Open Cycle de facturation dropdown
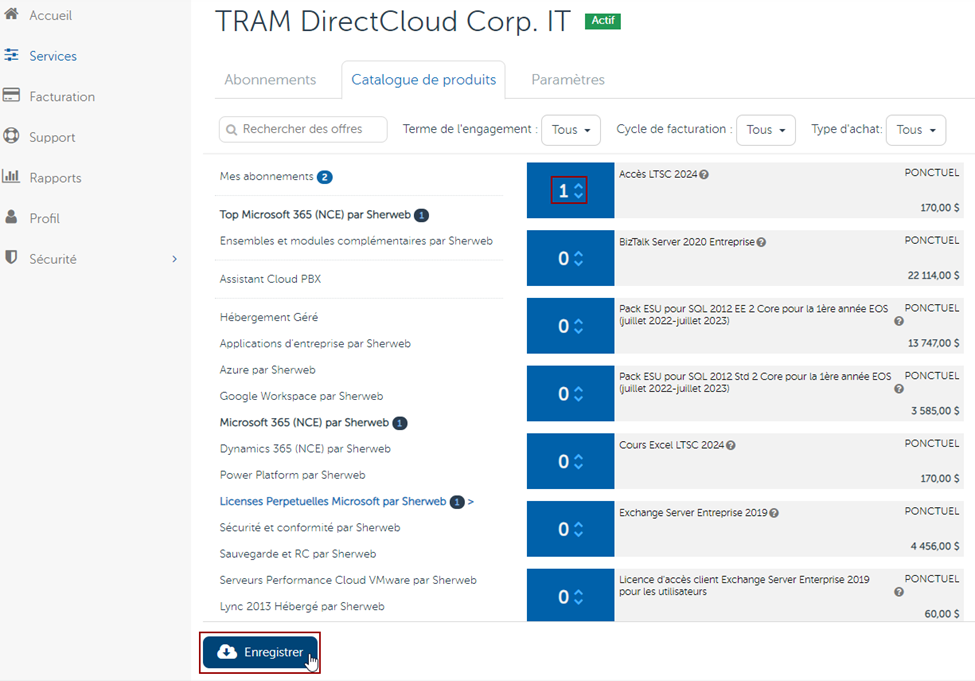Image resolution: width=975 pixels, height=681 pixels. click(x=765, y=130)
